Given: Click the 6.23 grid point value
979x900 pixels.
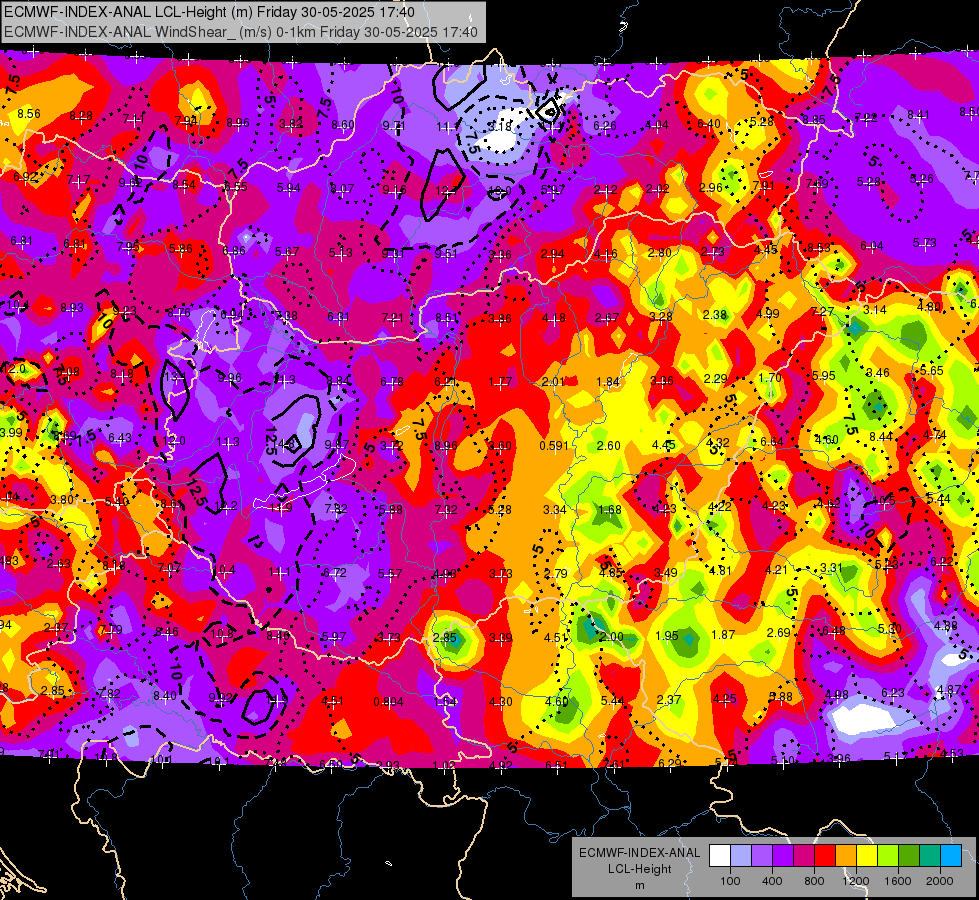Looking at the screenshot, I should pyautogui.click(x=893, y=692).
